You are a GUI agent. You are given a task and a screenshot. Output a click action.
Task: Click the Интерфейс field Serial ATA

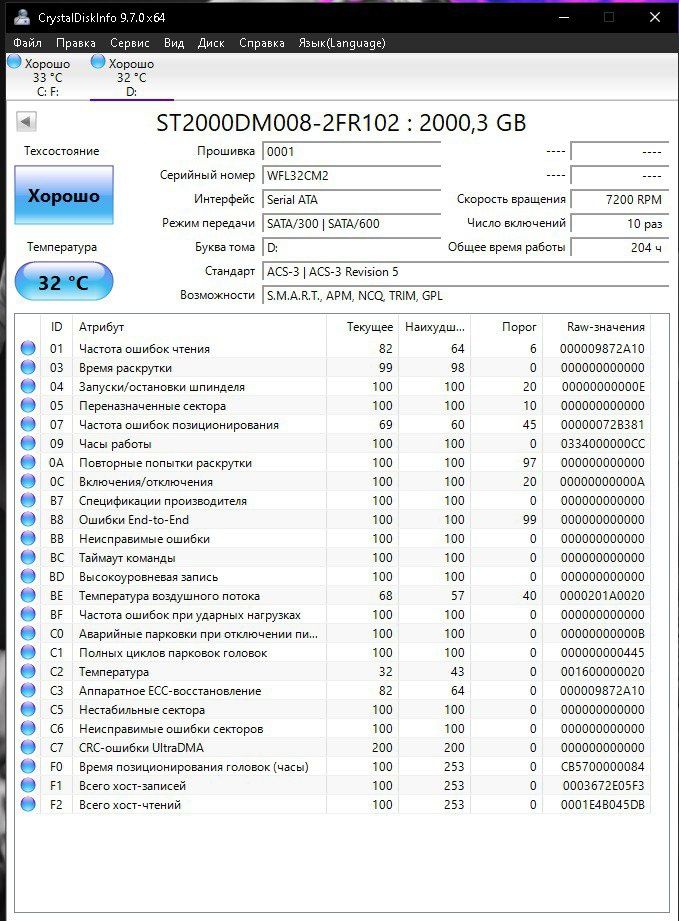click(351, 200)
